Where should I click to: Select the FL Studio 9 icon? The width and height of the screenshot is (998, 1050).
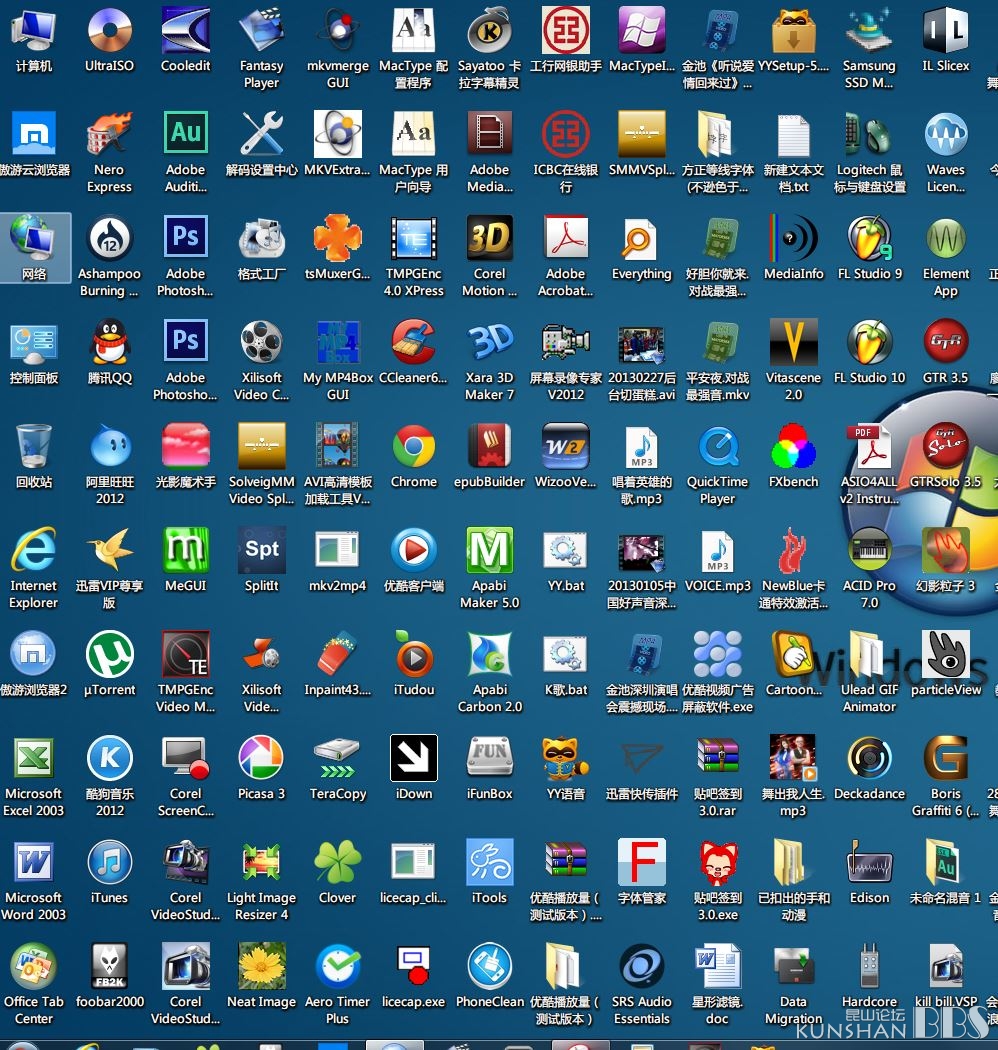pyautogui.click(x=869, y=238)
